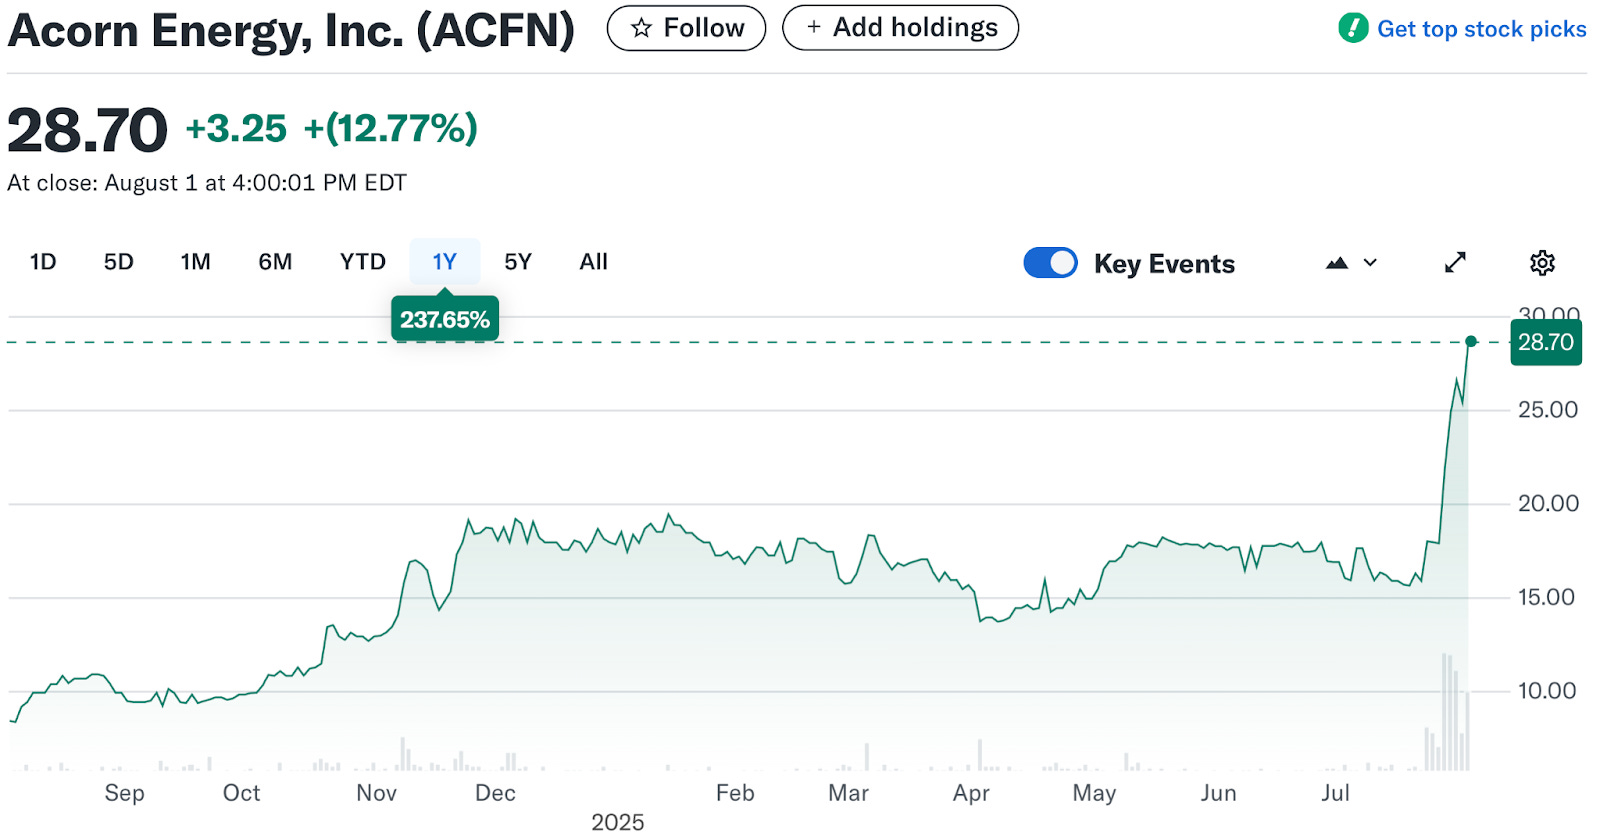1600x840 pixels.
Task: Click the May label on time axis
Action: click(1094, 793)
